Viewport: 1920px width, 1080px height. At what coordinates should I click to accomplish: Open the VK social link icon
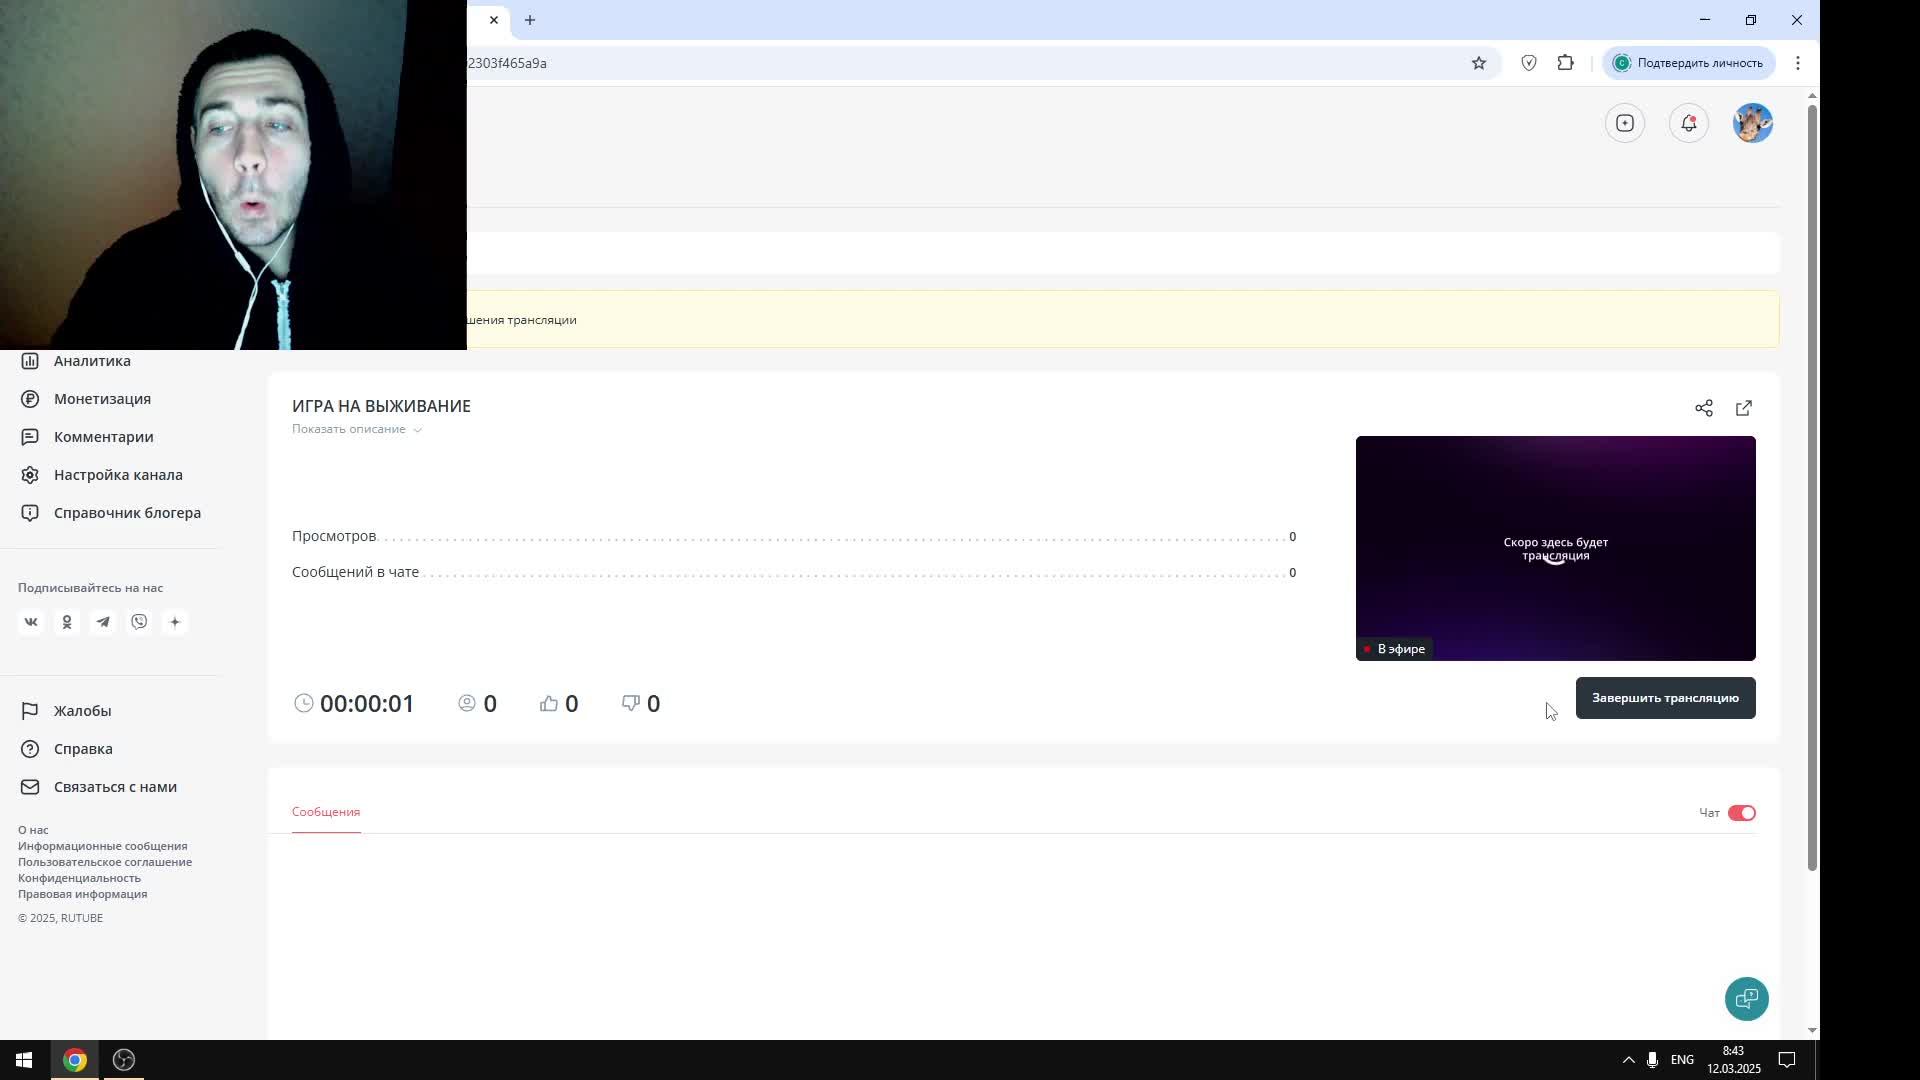[x=31, y=622]
